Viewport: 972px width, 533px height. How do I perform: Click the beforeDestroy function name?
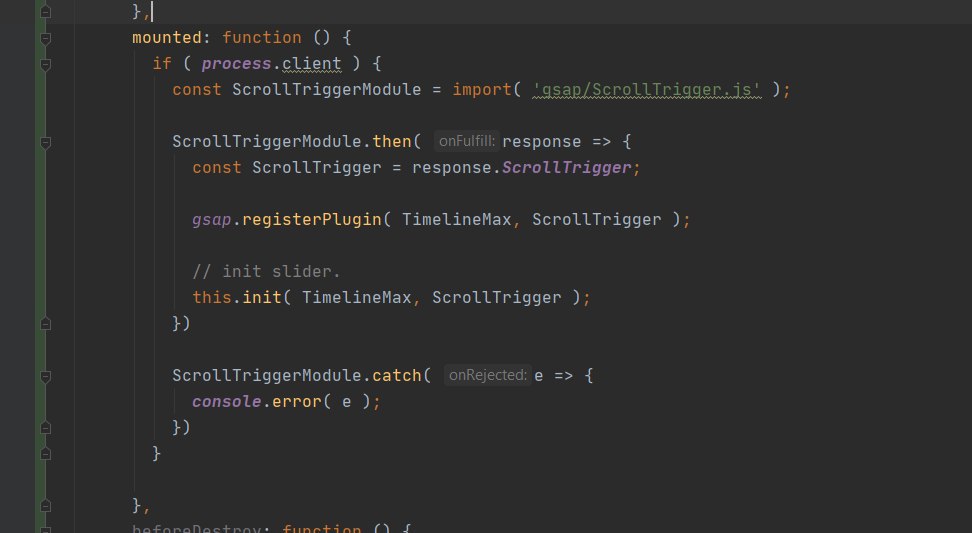[197, 529]
